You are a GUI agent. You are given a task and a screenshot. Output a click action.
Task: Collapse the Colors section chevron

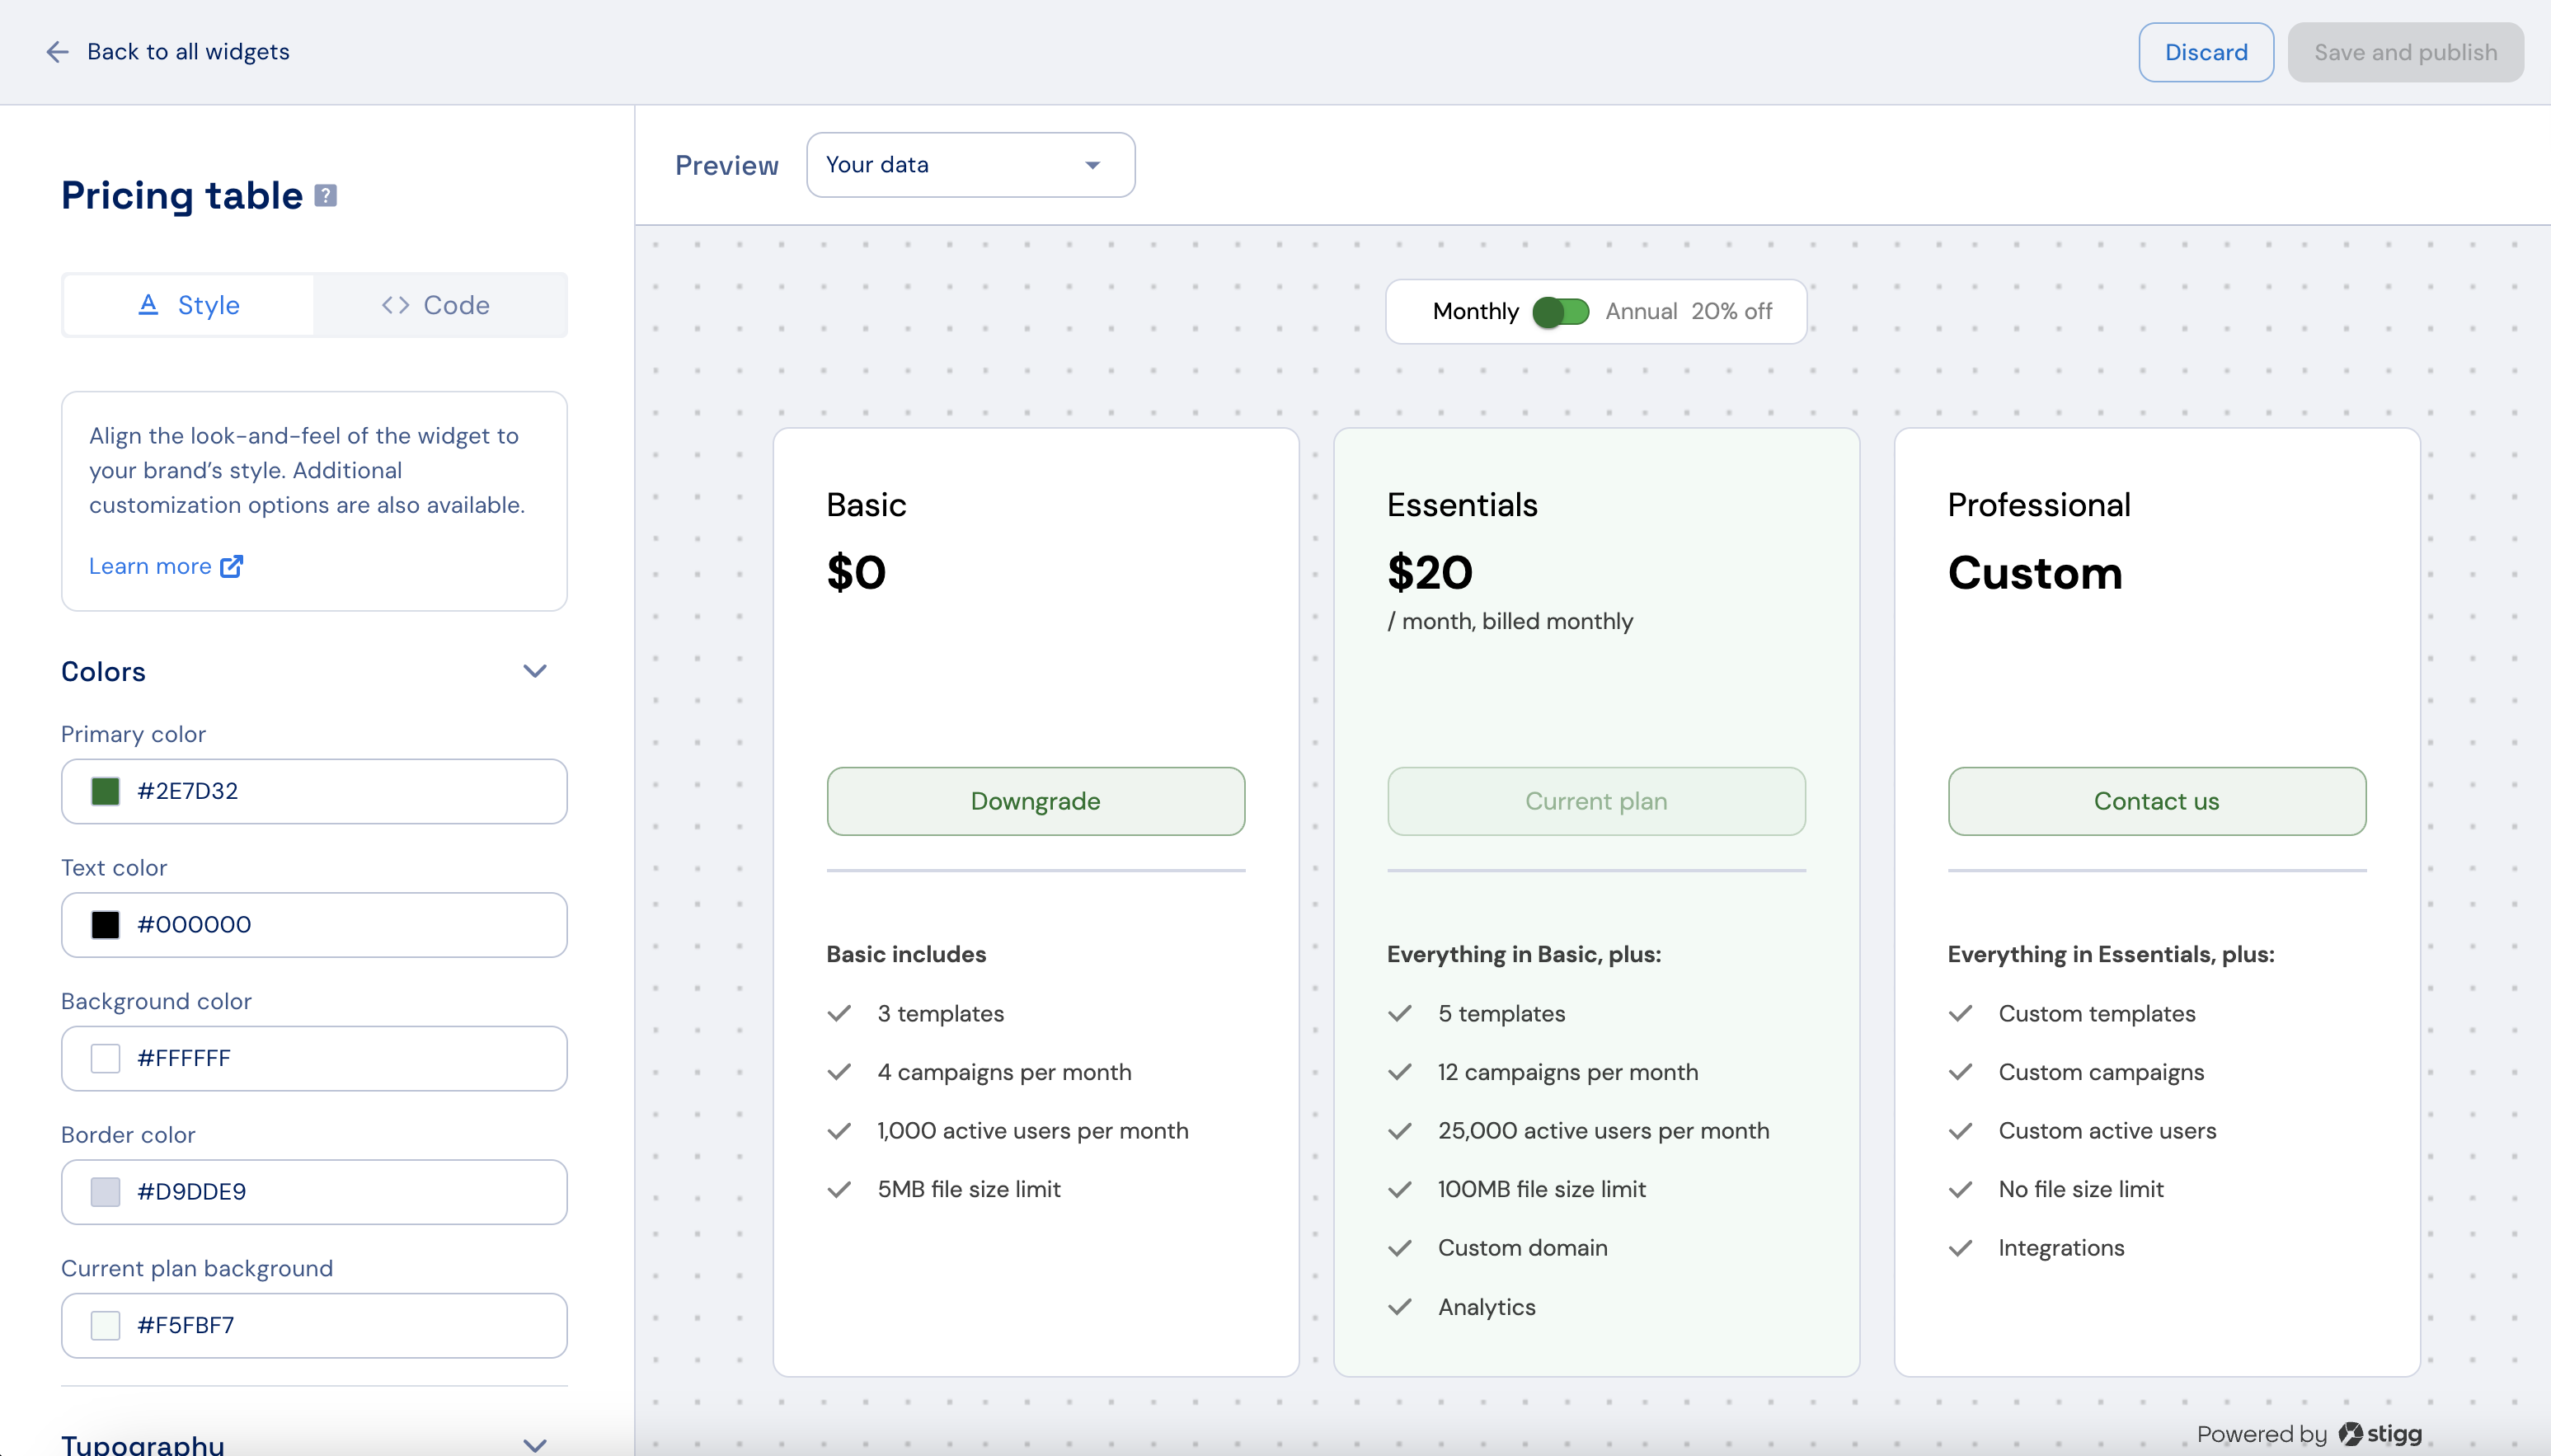click(x=535, y=671)
